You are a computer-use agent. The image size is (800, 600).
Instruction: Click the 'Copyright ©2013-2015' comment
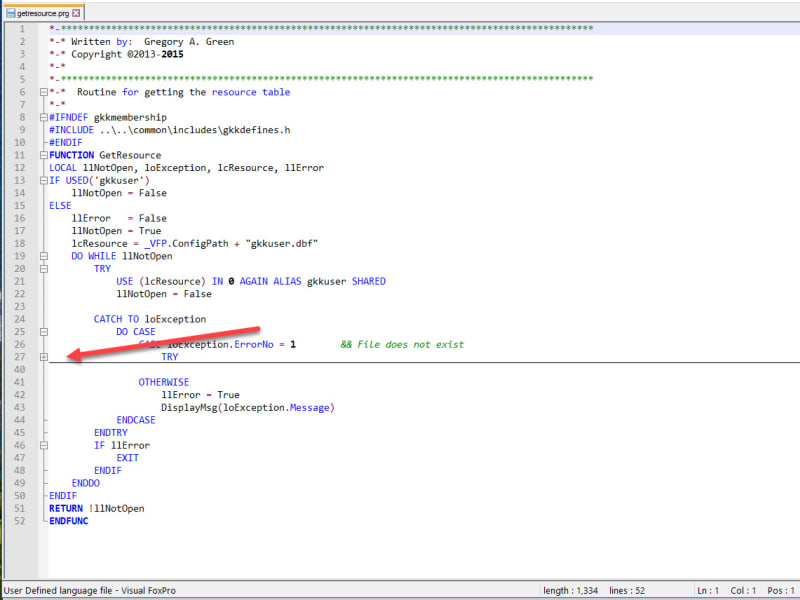click(x=127, y=54)
